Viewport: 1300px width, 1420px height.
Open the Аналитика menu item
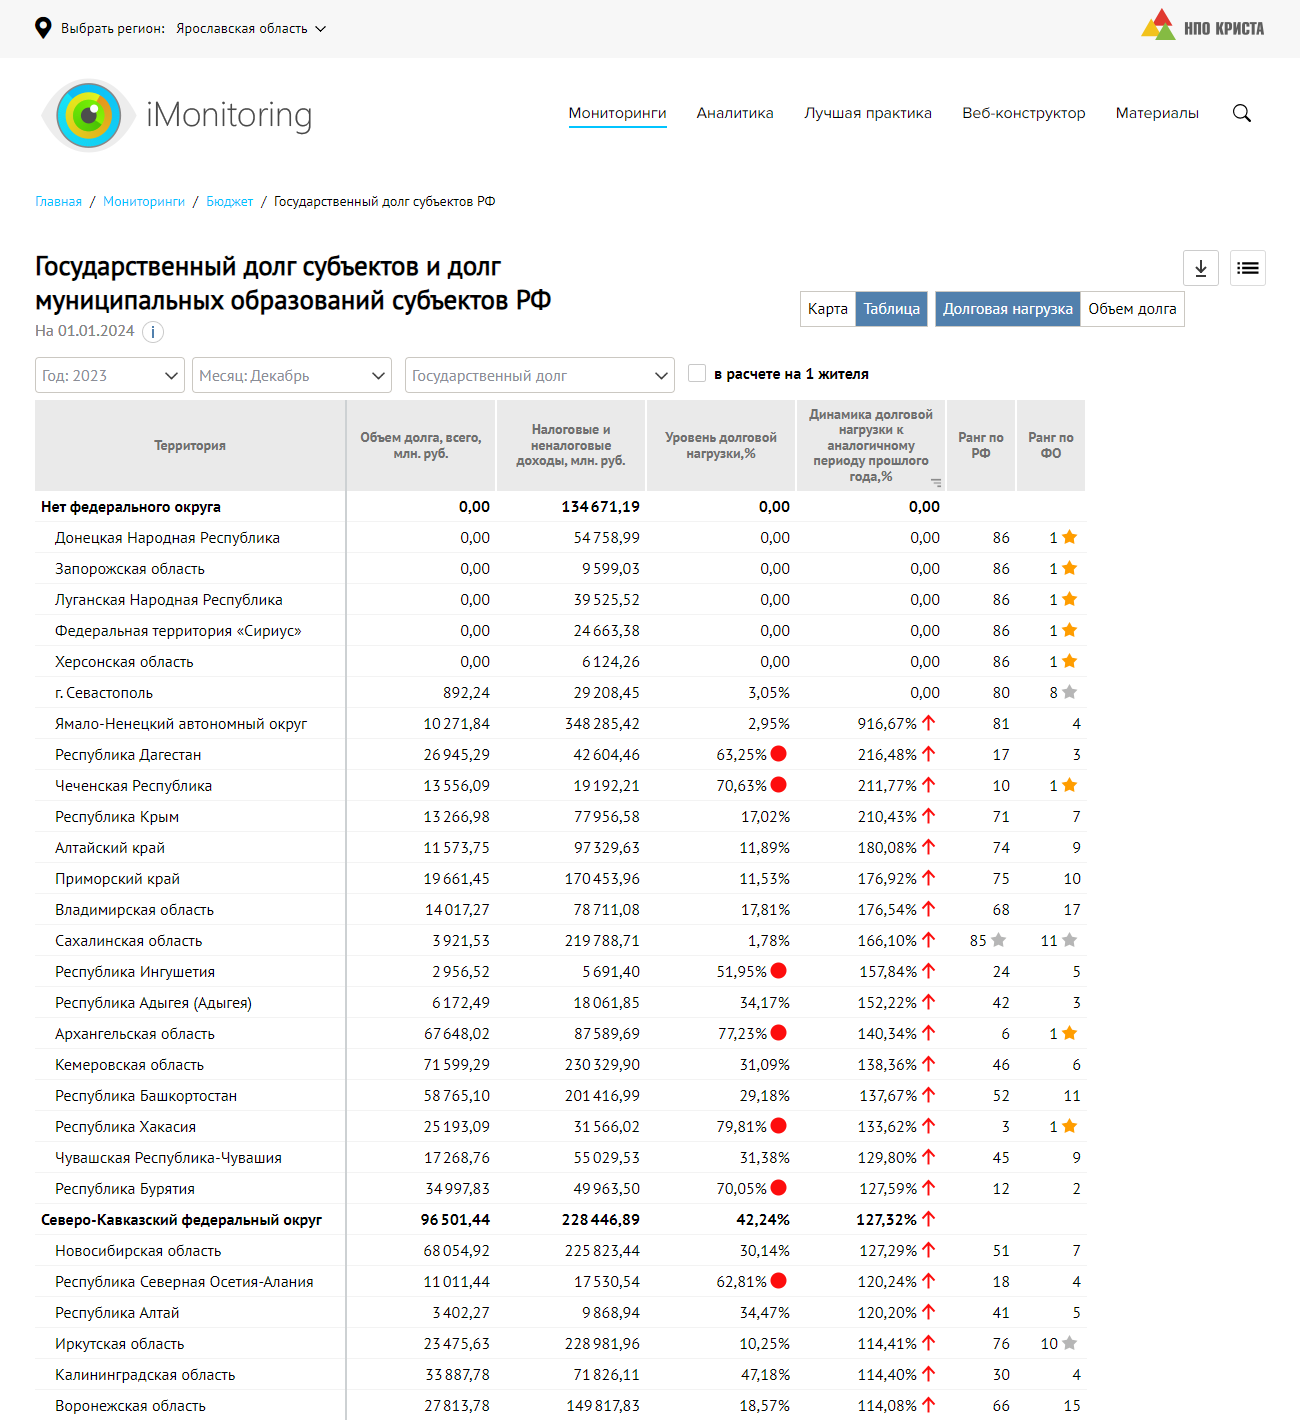point(735,113)
